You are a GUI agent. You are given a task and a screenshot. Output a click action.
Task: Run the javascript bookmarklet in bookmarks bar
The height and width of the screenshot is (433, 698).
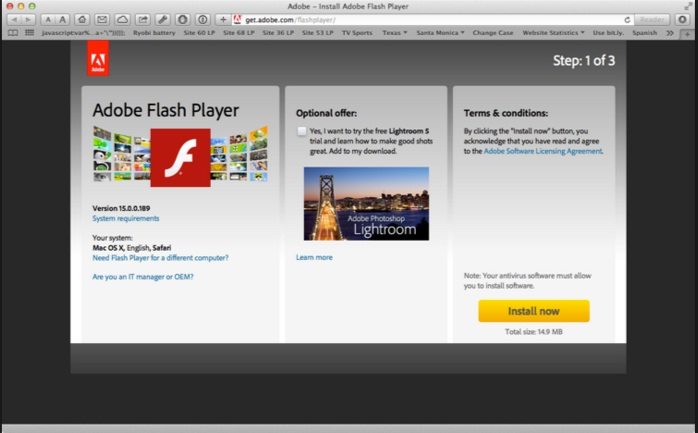click(x=83, y=33)
